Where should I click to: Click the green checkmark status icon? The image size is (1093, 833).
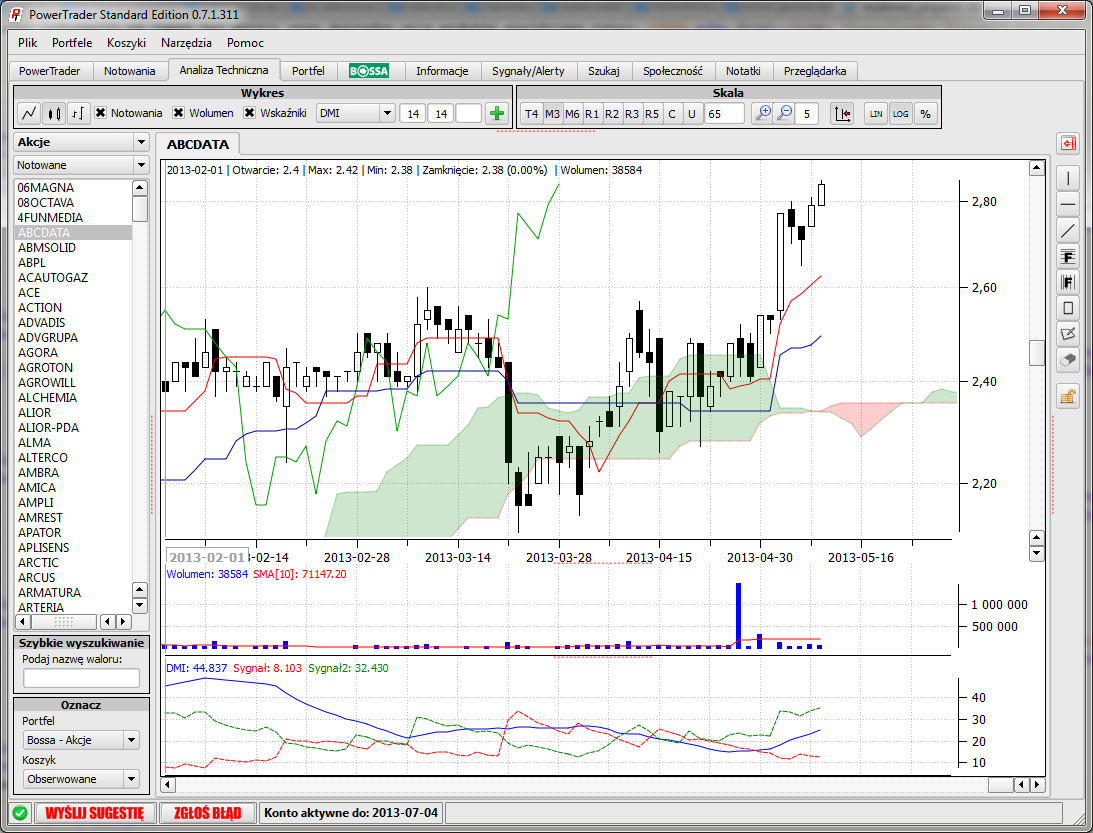pos(20,813)
